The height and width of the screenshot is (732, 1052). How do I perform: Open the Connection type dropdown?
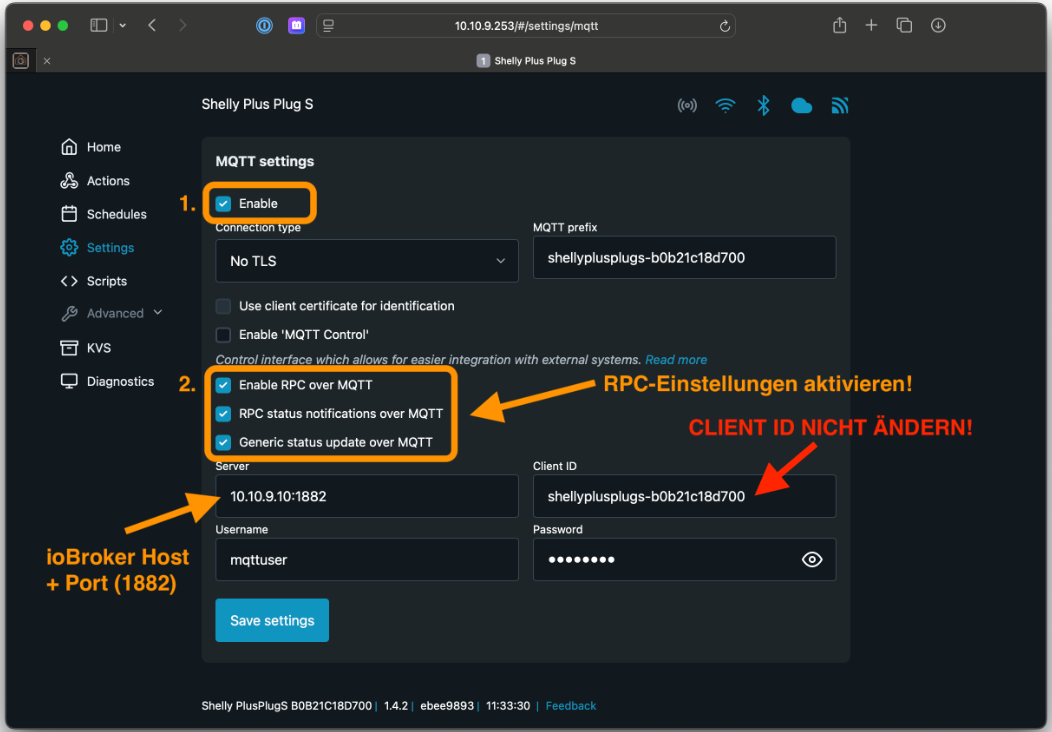point(367,261)
